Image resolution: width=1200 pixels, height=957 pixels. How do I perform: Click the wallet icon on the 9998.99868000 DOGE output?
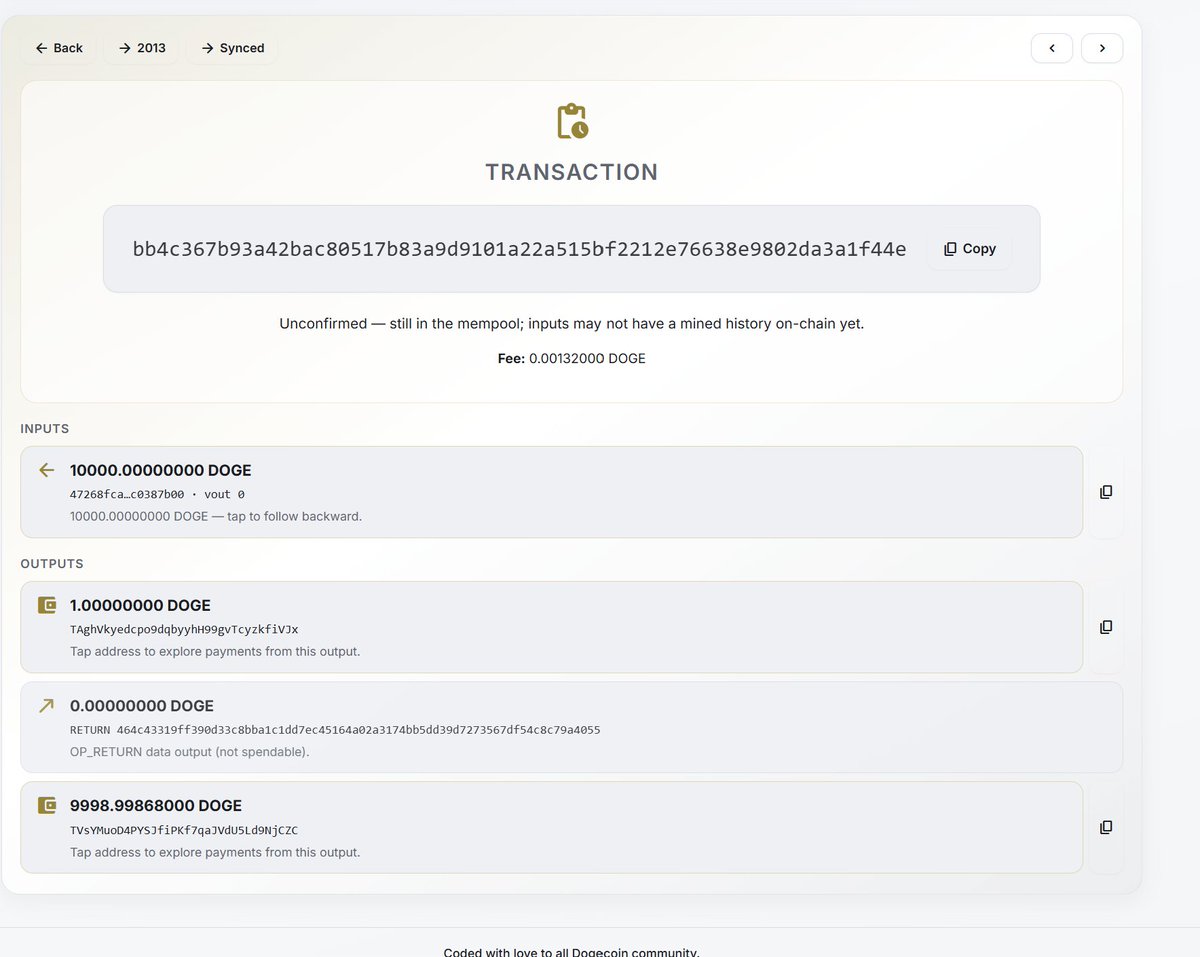point(46,805)
